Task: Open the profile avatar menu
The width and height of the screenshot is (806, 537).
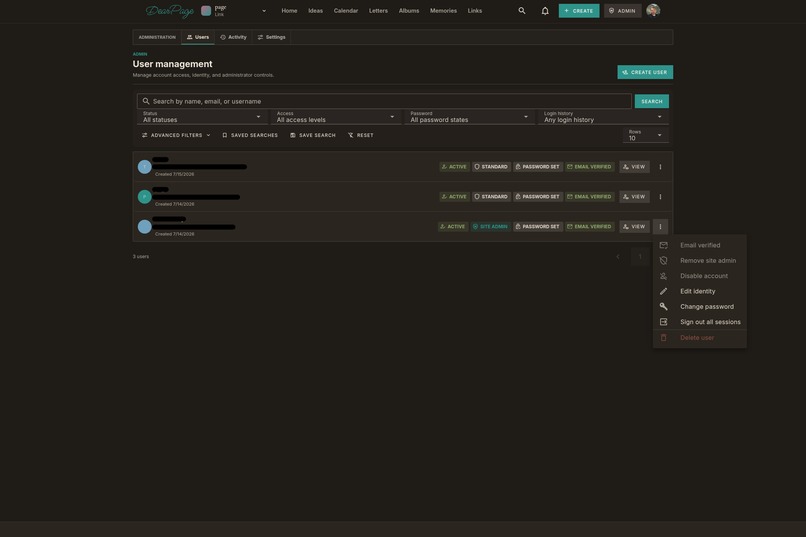Action: pos(653,10)
